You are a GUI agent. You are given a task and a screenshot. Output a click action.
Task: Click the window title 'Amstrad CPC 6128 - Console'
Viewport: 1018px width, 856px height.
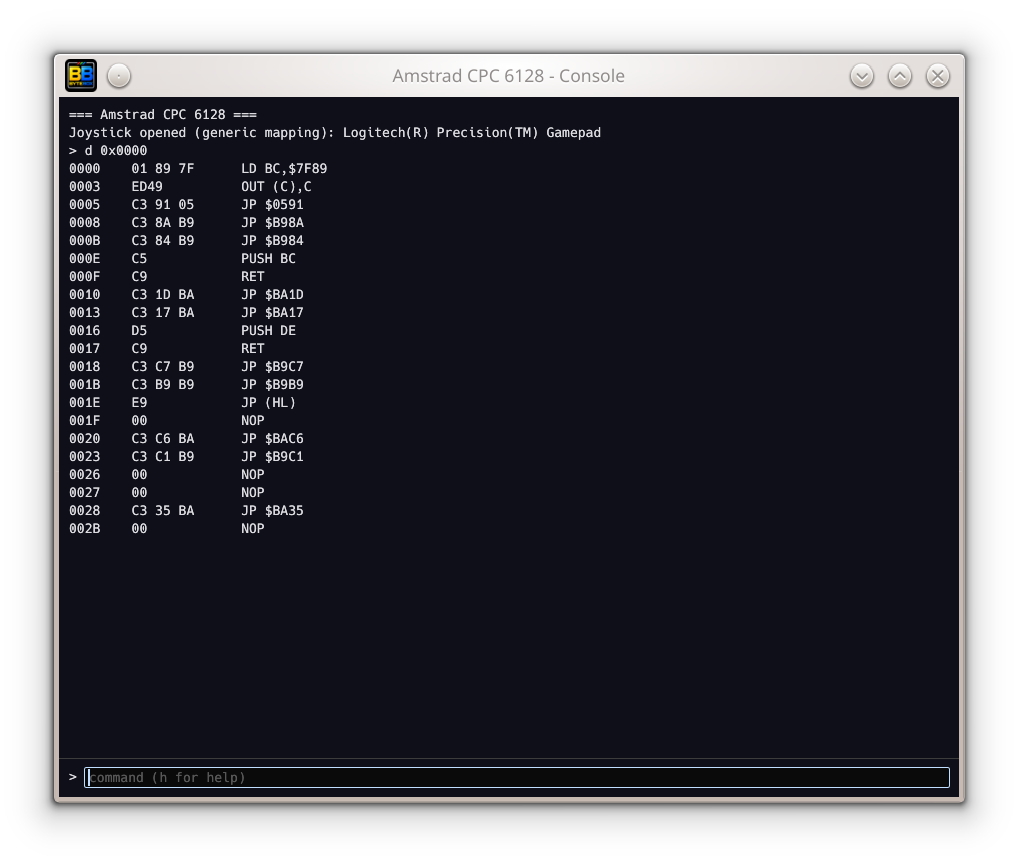click(x=508, y=76)
